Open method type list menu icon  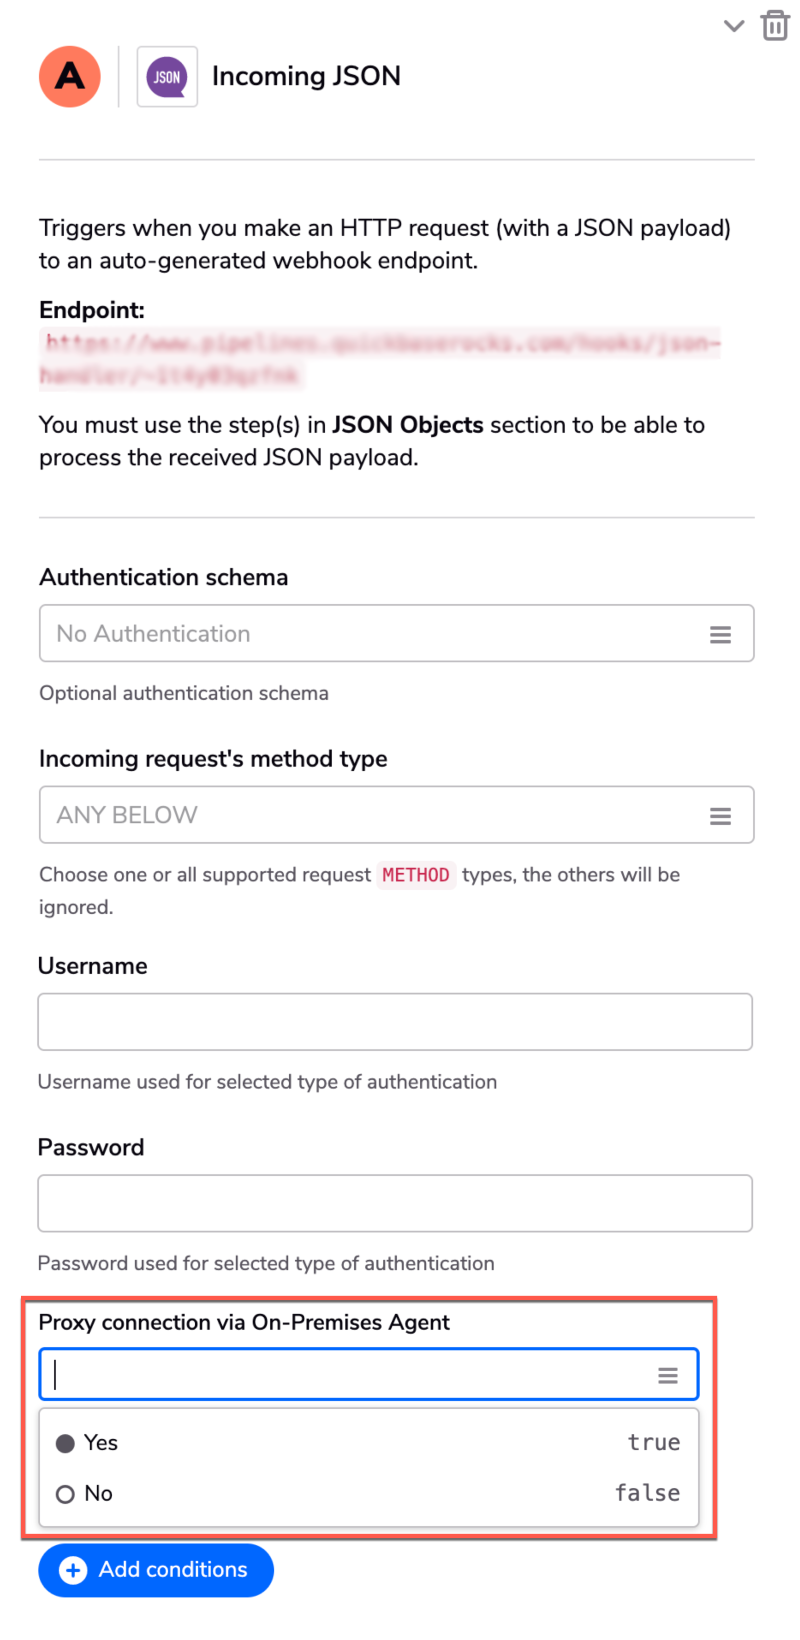pyautogui.click(x=720, y=816)
